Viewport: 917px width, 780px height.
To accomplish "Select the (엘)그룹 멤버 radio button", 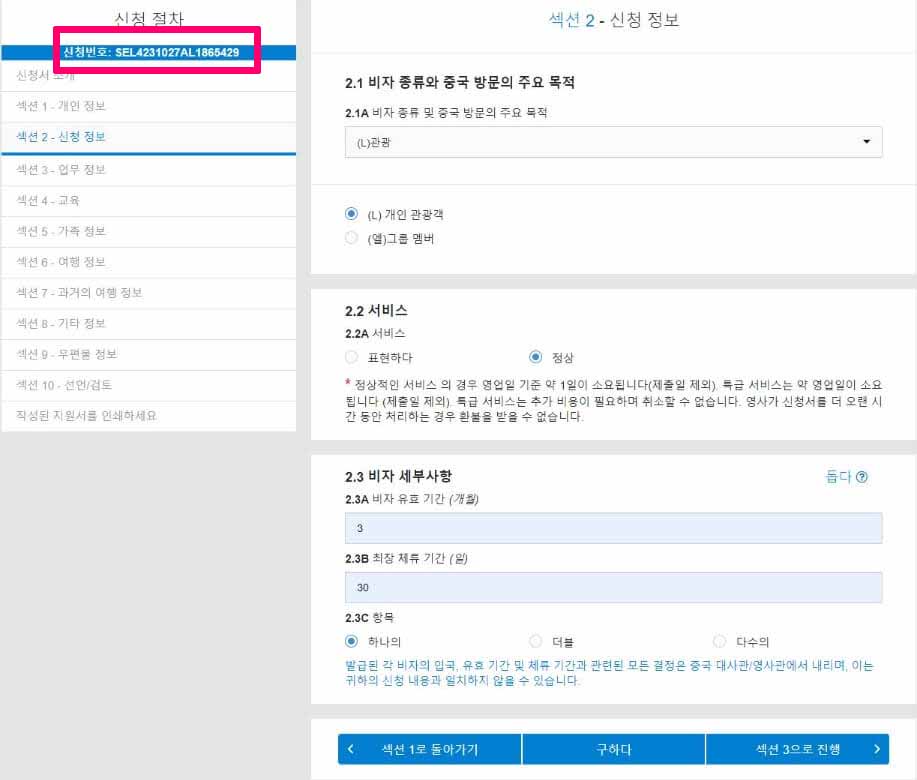I will click(x=352, y=238).
